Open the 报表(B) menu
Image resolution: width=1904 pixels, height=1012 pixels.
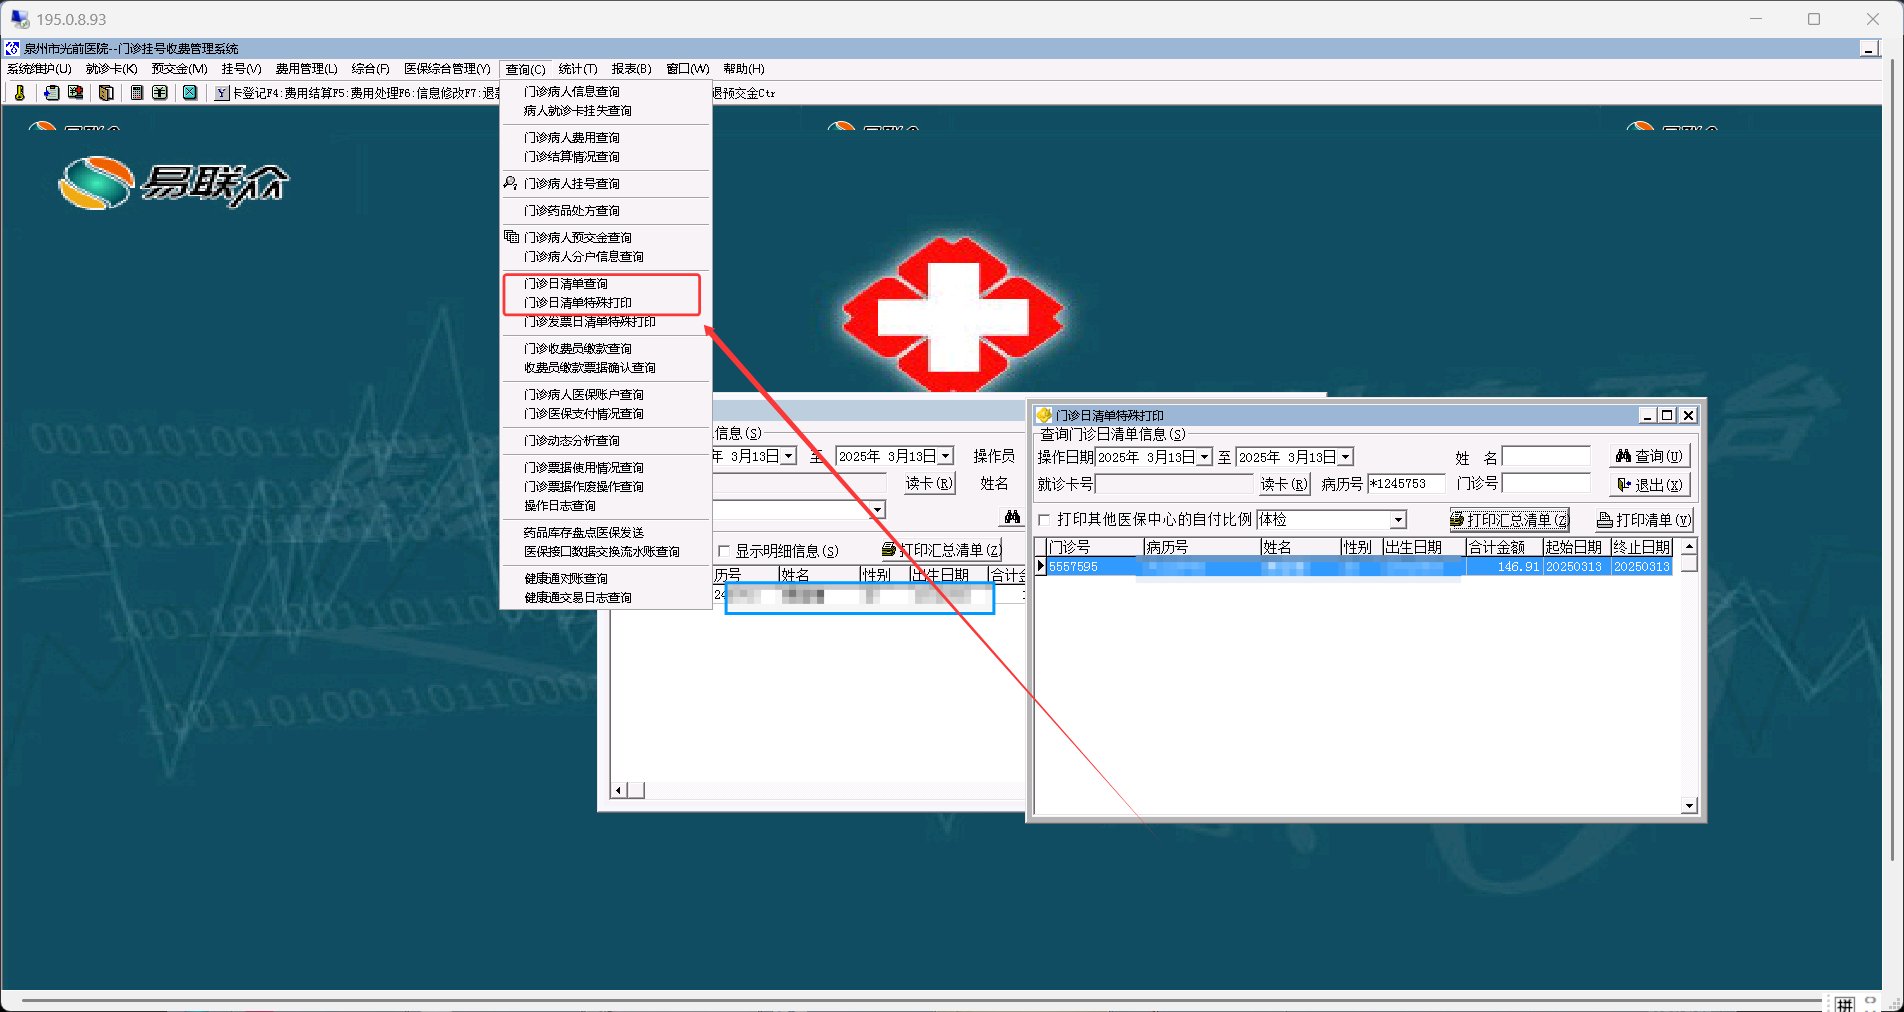(x=632, y=69)
